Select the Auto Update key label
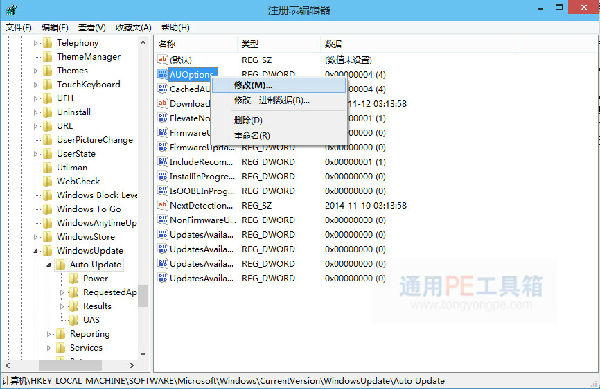 click(95, 265)
